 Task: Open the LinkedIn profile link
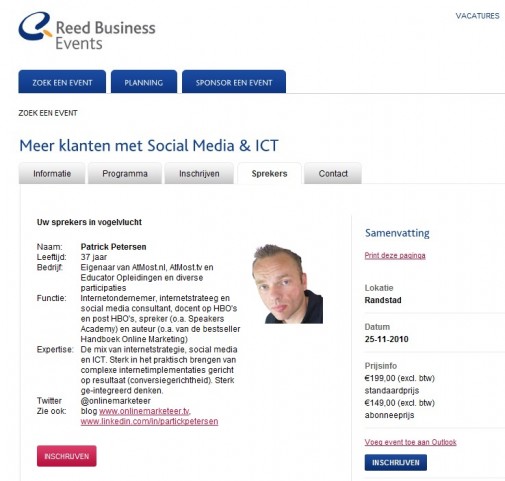tap(149, 421)
